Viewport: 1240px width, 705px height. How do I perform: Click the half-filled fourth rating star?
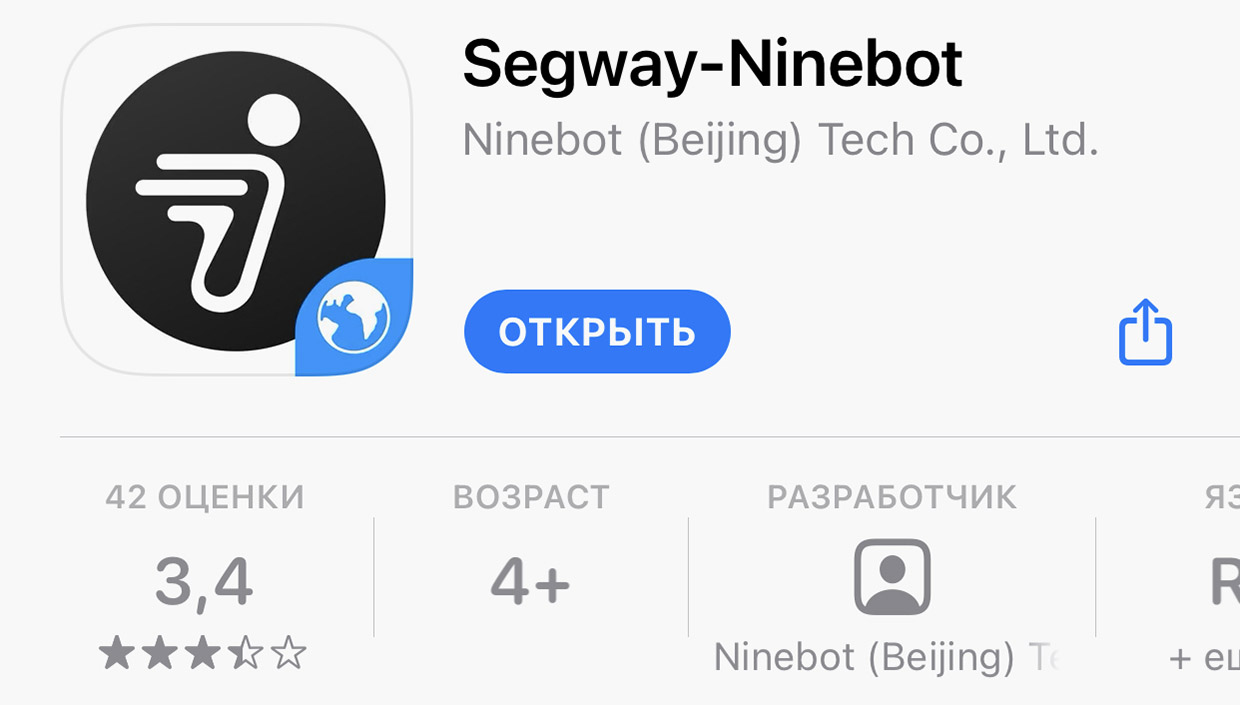(245, 655)
